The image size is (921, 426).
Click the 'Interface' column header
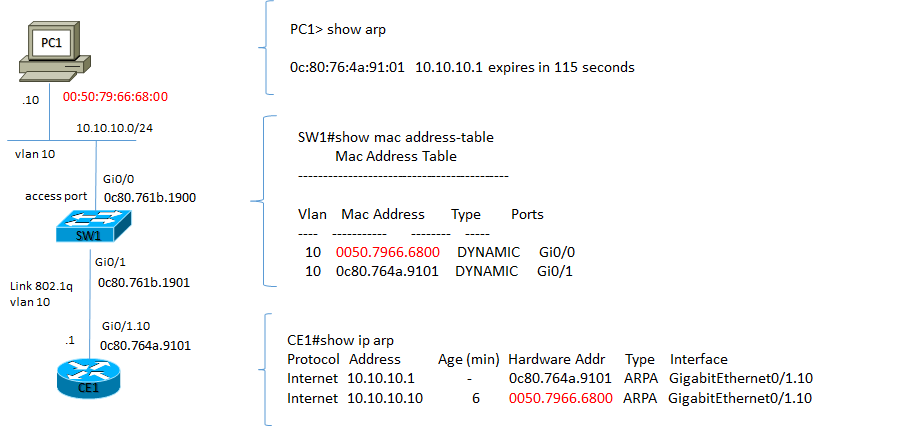point(699,360)
